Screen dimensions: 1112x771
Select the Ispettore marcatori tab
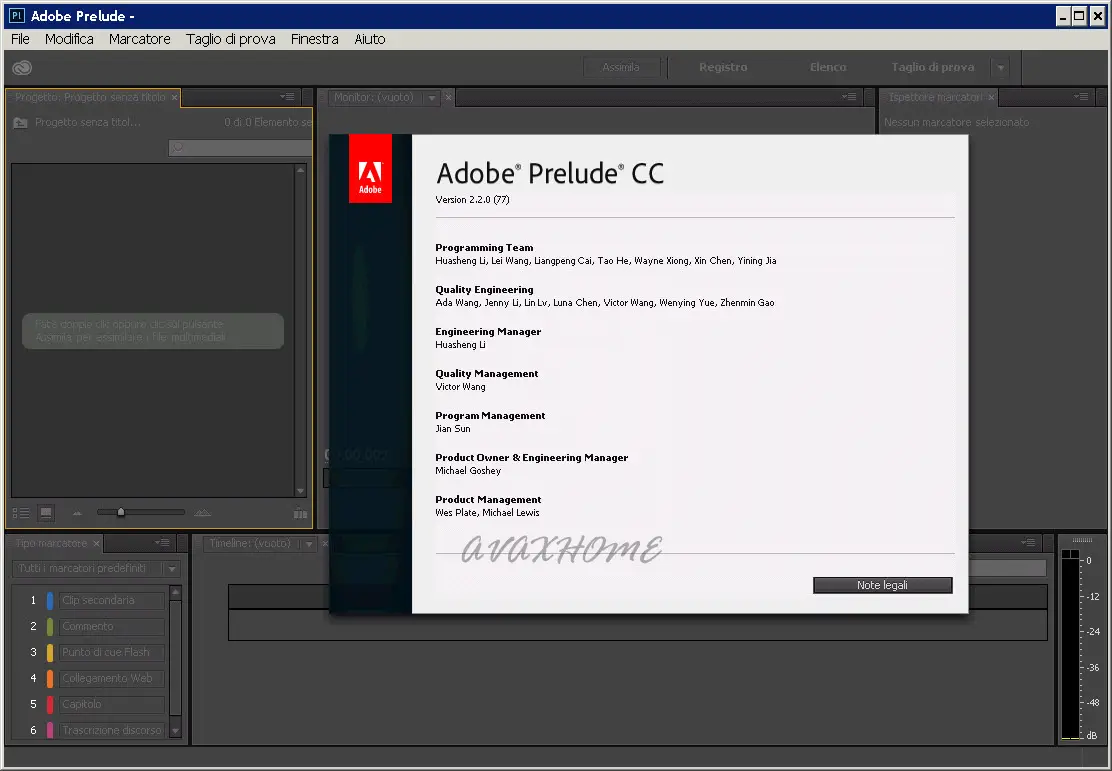(x=935, y=97)
